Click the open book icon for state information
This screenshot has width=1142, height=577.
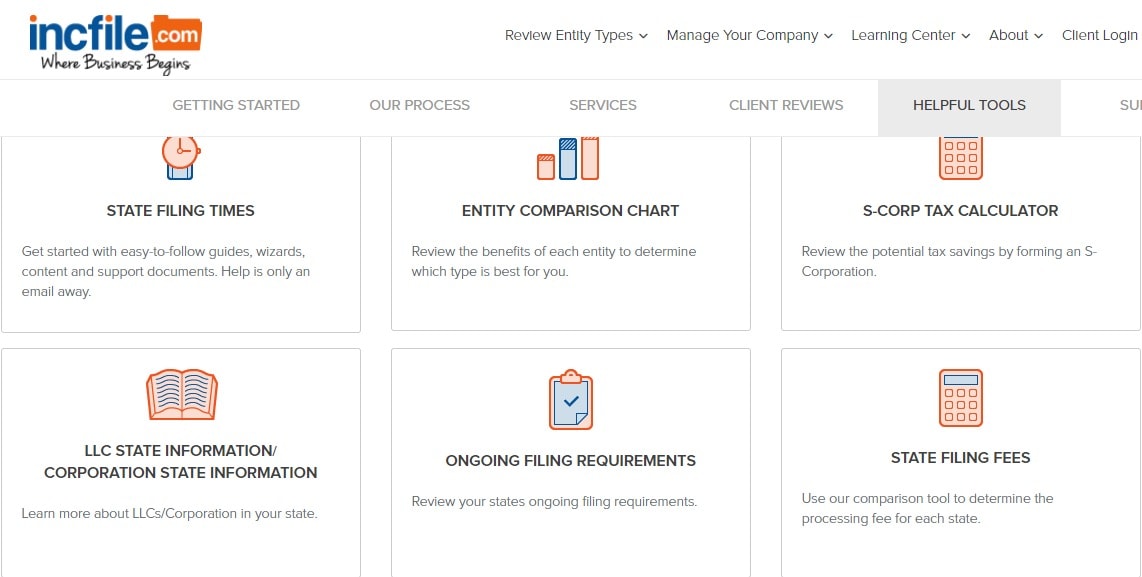tap(181, 394)
